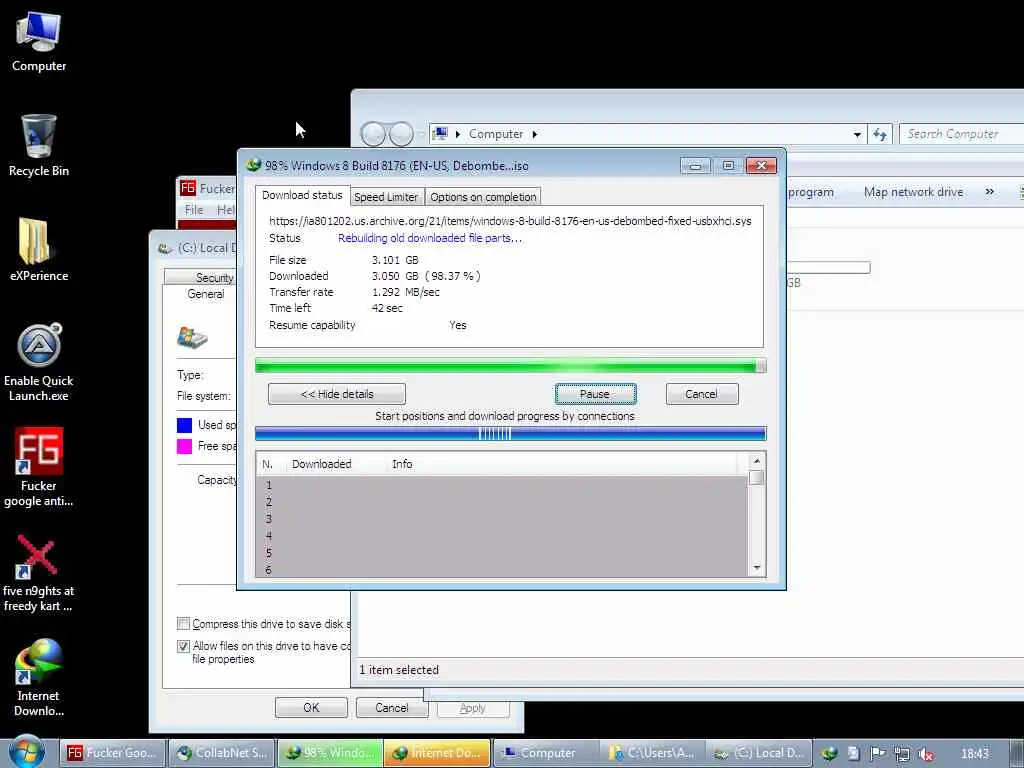Click the IDM icon in system tray
The height and width of the screenshot is (768, 1024).
click(x=829, y=754)
